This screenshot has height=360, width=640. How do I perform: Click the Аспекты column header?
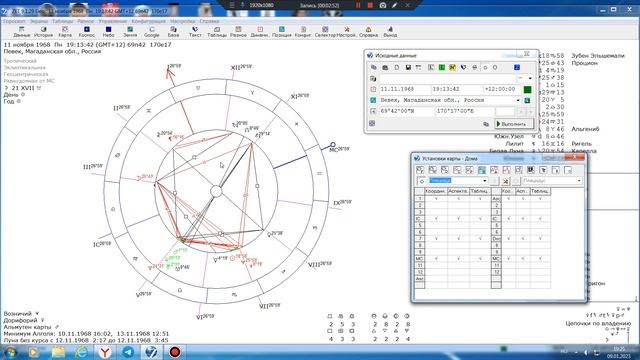coord(458,191)
